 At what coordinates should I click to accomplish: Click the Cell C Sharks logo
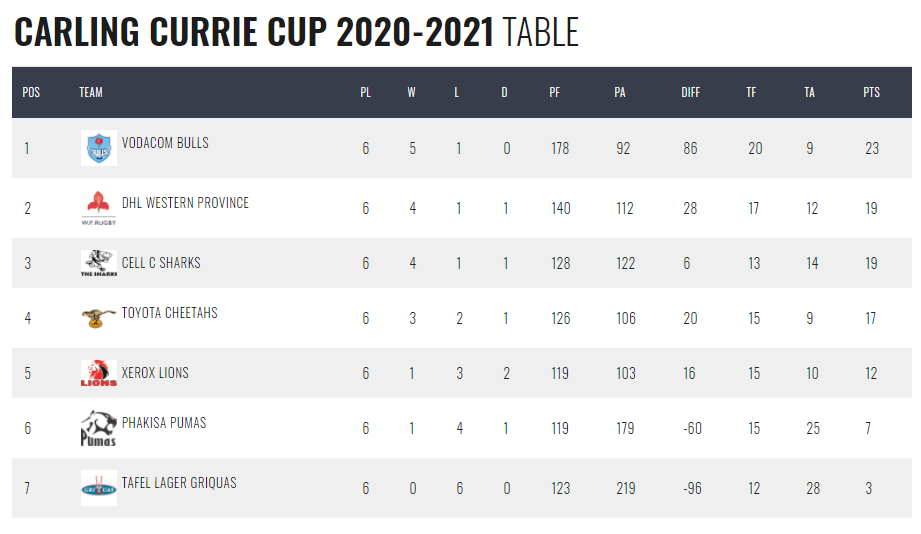pos(98,263)
